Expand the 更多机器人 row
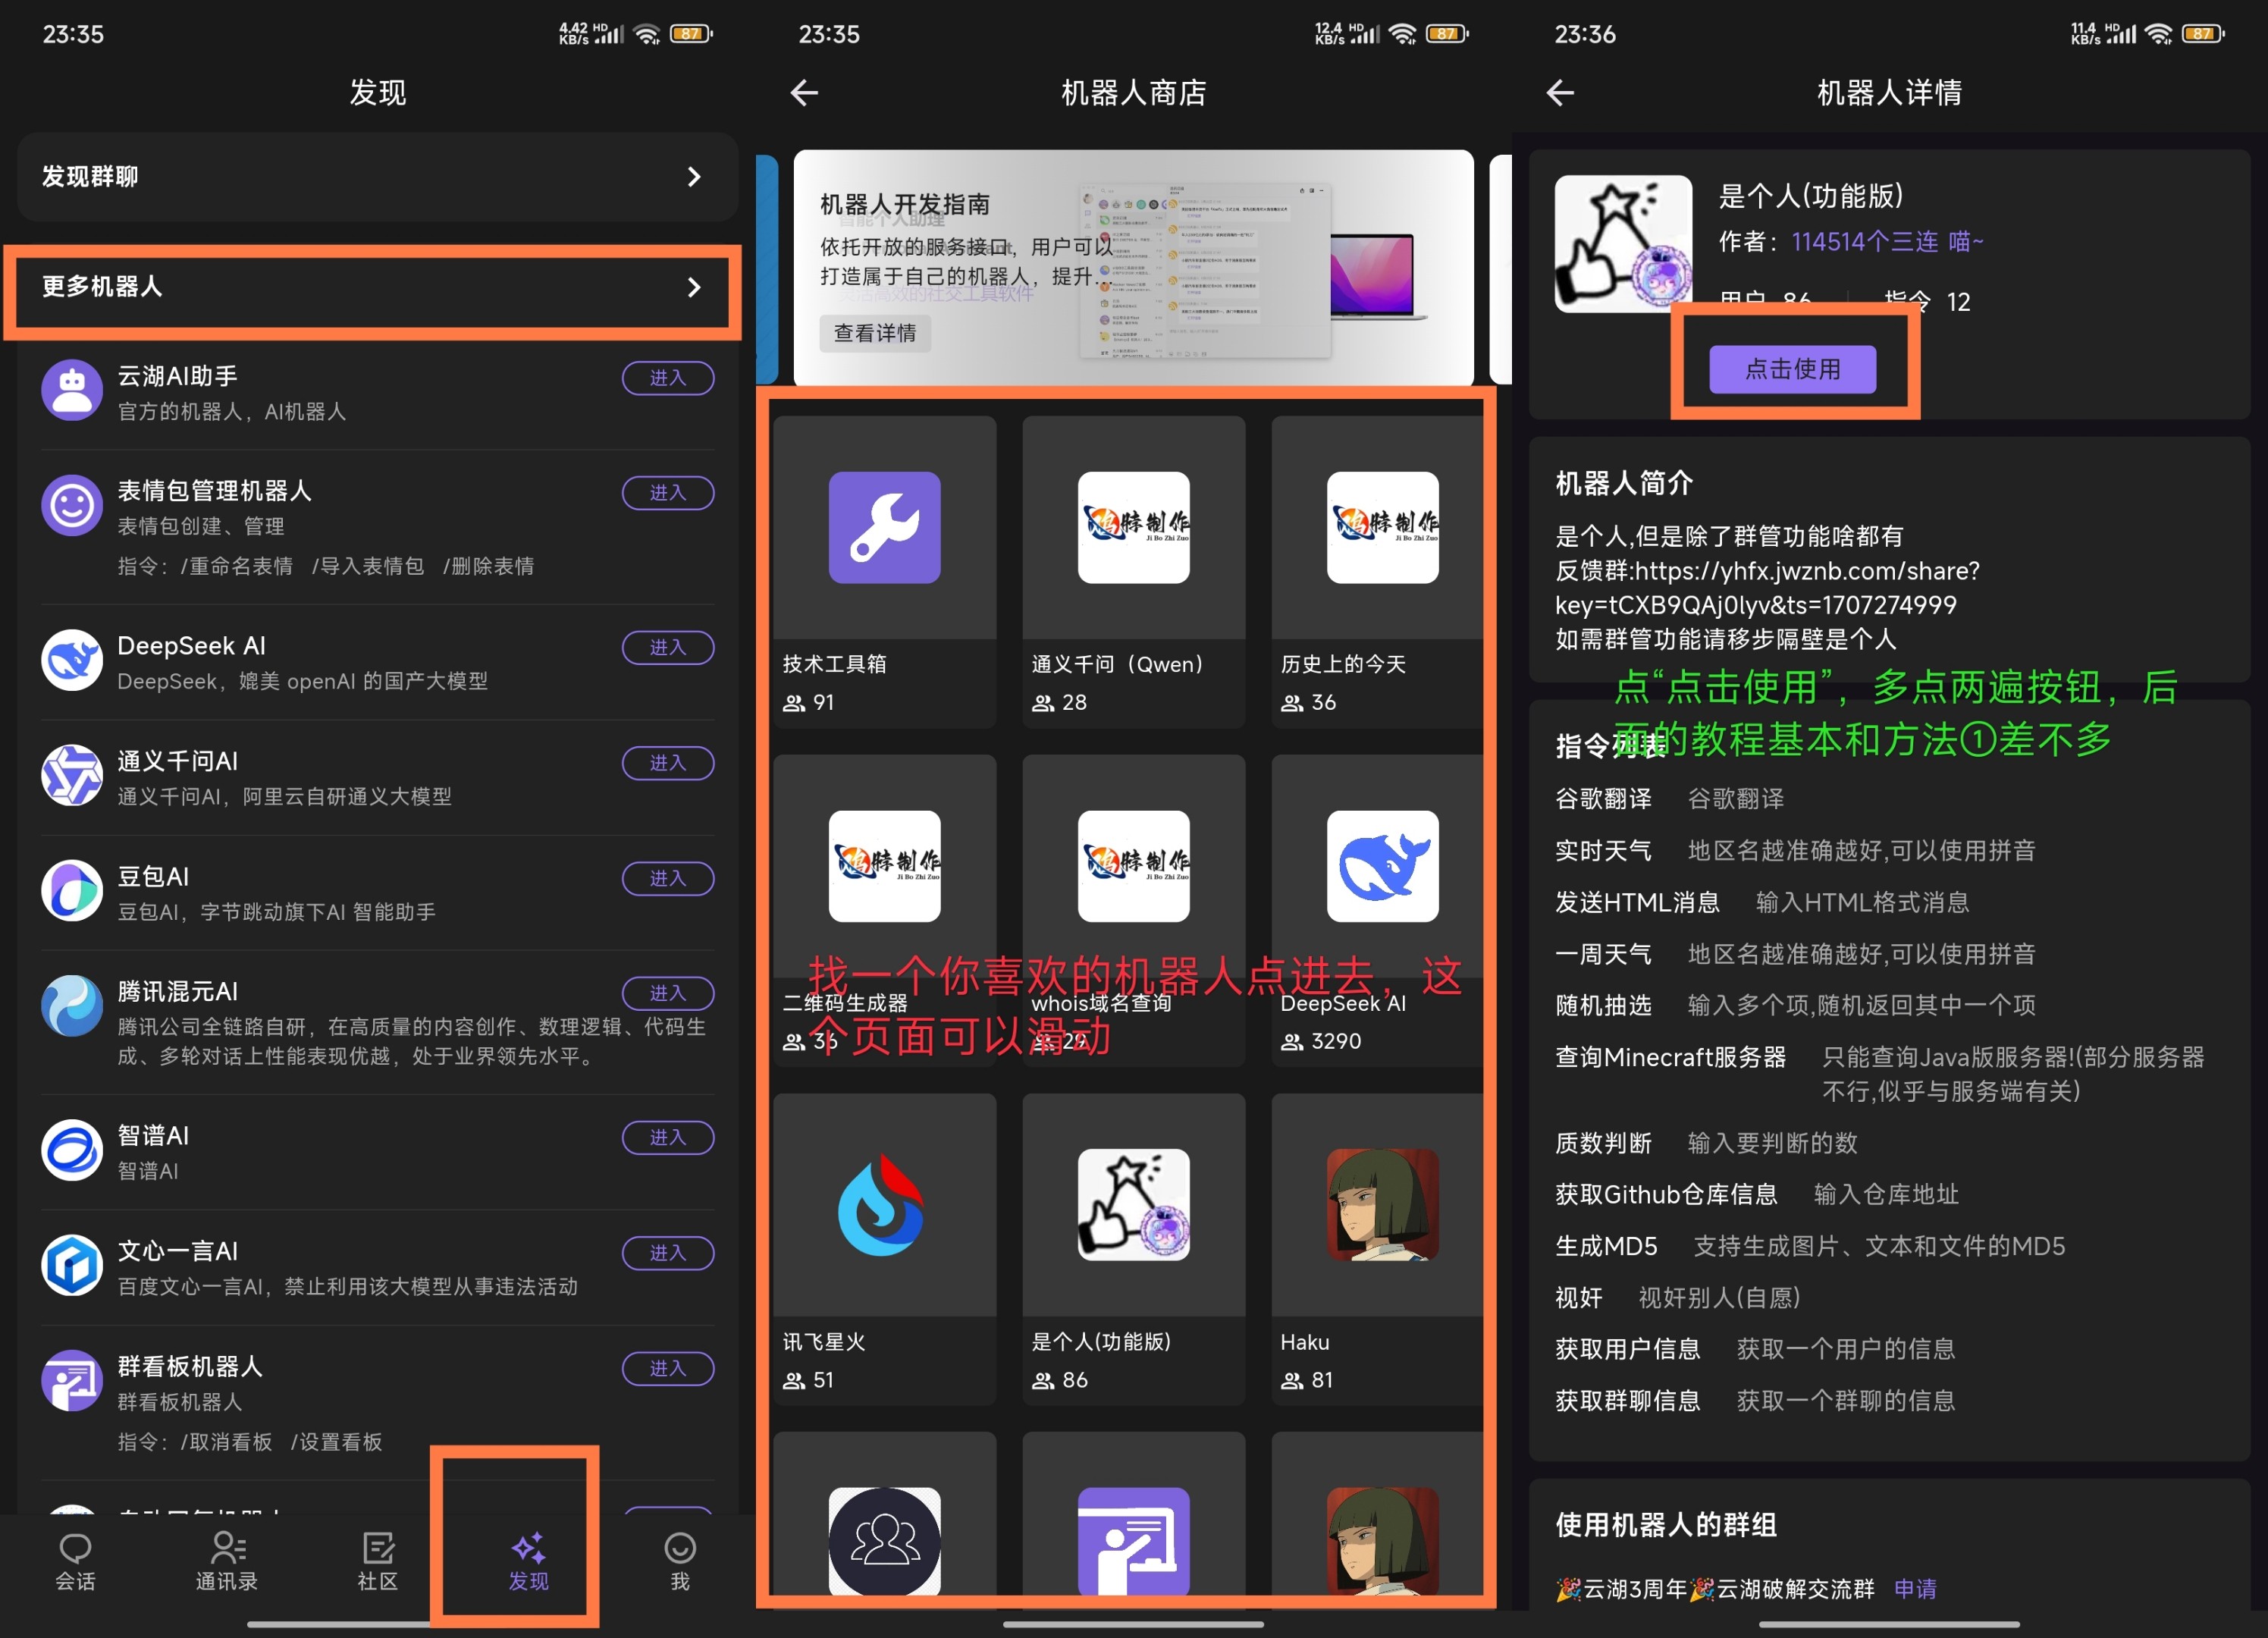Image resolution: width=2268 pixels, height=1638 pixels. click(x=377, y=288)
